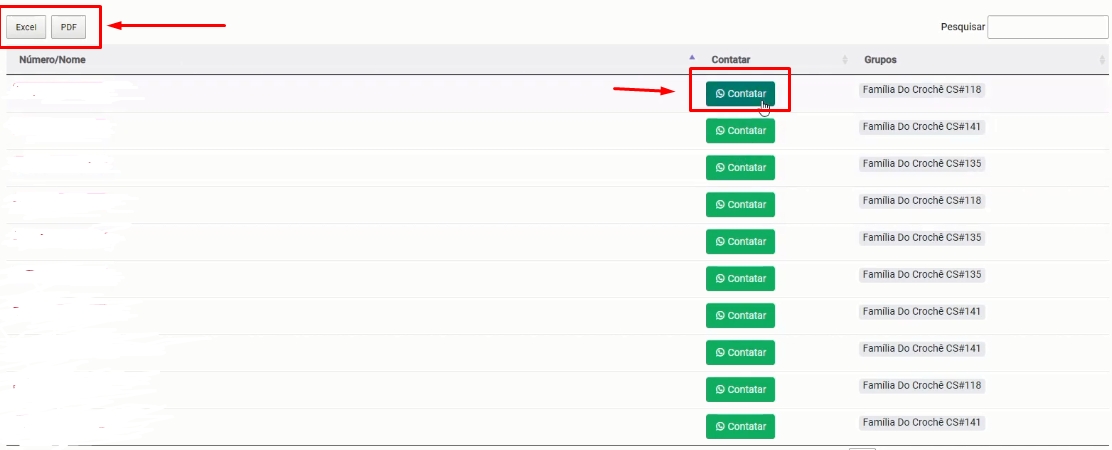Screen dimensions: 1112x450
Task: Click the CS#118 group tag in first row
Action: [x=922, y=90]
